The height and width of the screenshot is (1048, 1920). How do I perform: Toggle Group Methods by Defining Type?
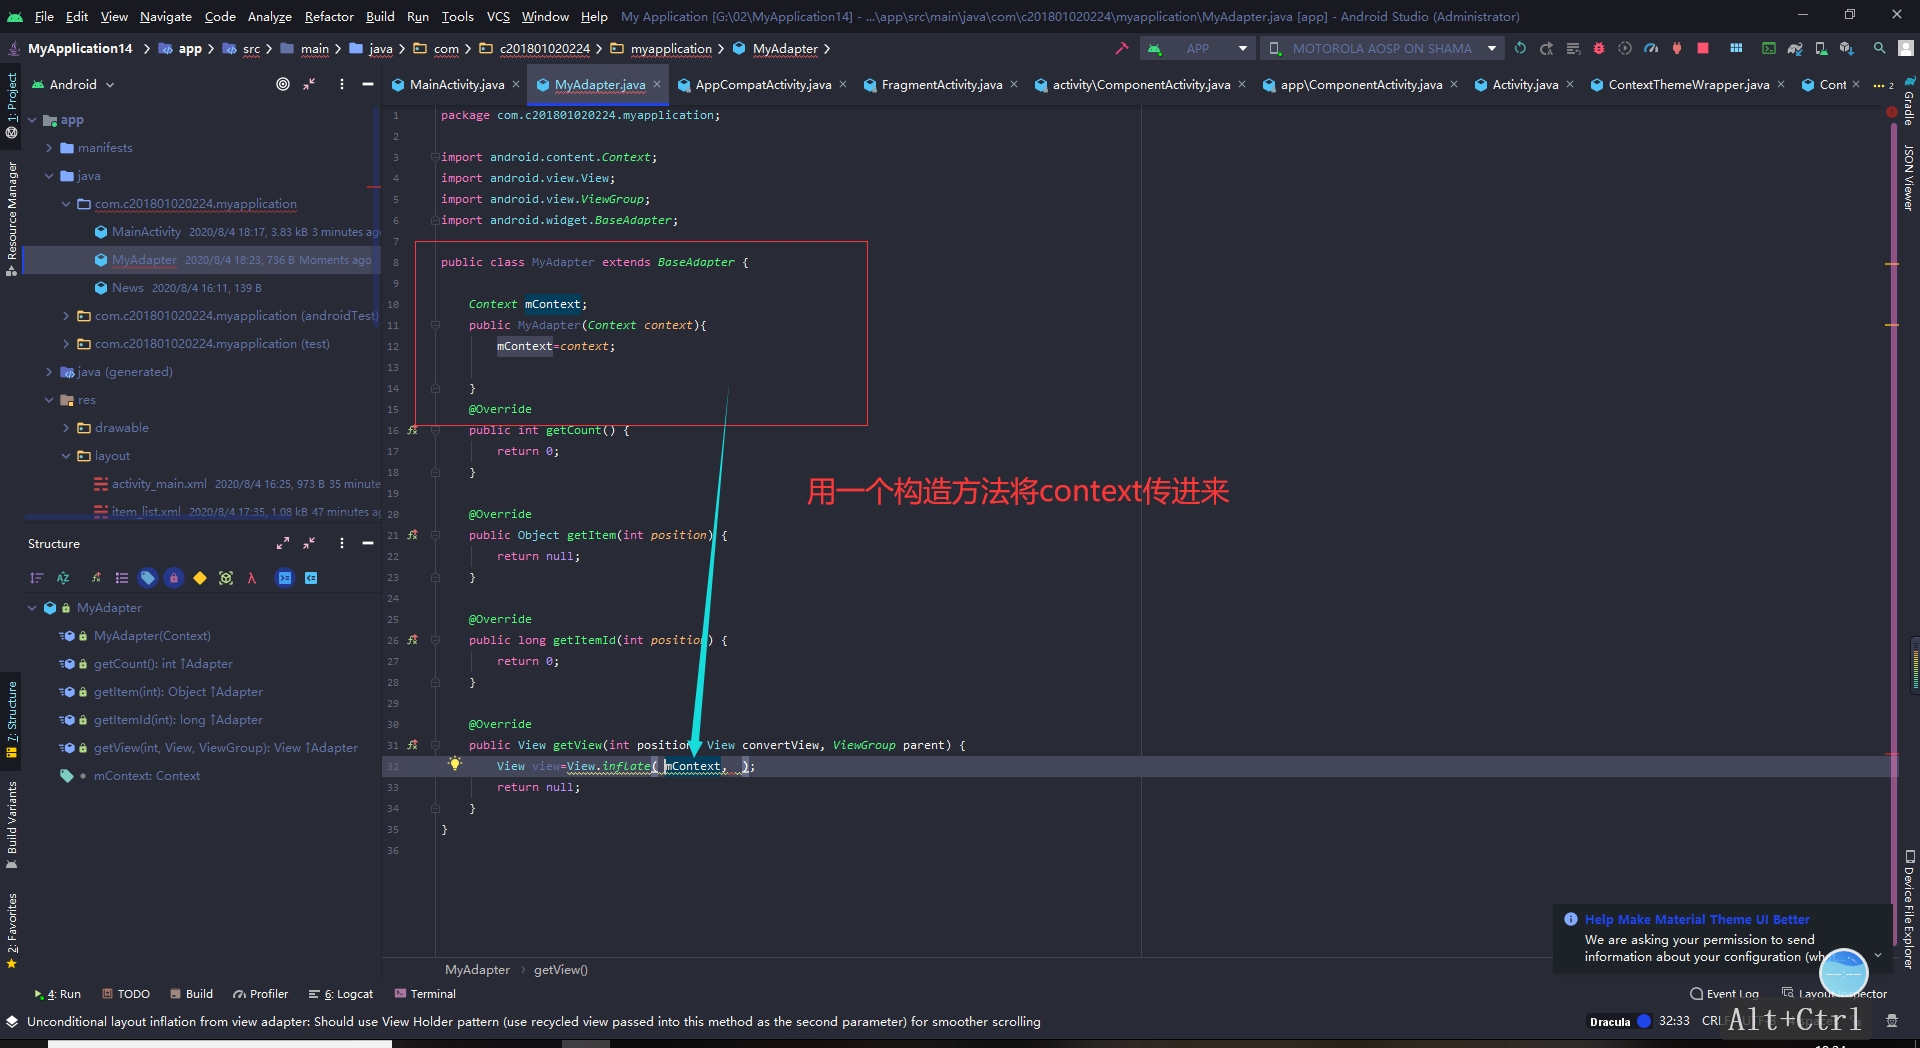click(122, 578)
